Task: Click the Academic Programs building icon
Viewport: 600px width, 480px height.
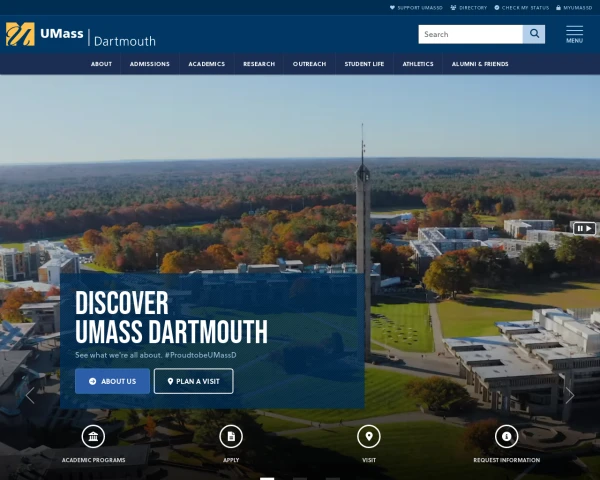Action: (93, 436)
